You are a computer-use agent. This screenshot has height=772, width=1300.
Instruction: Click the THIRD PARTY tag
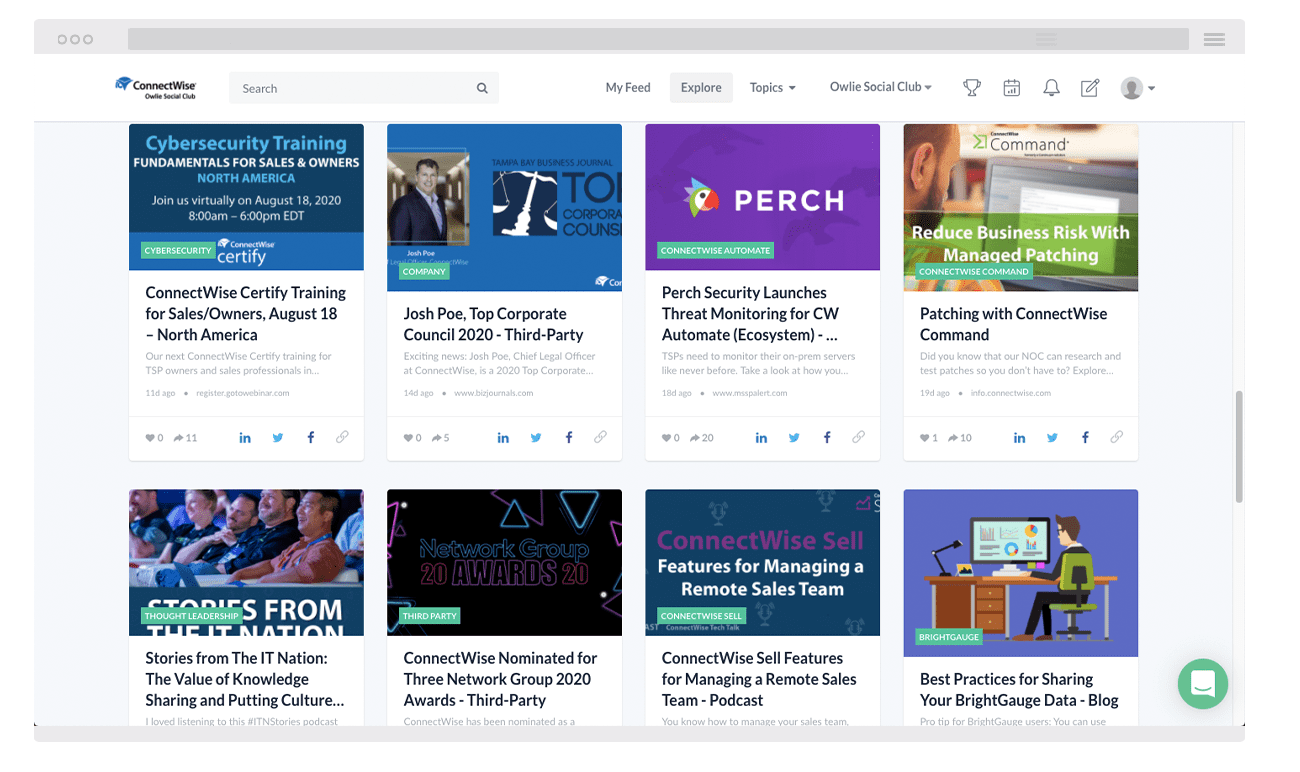tap(430, 616)
